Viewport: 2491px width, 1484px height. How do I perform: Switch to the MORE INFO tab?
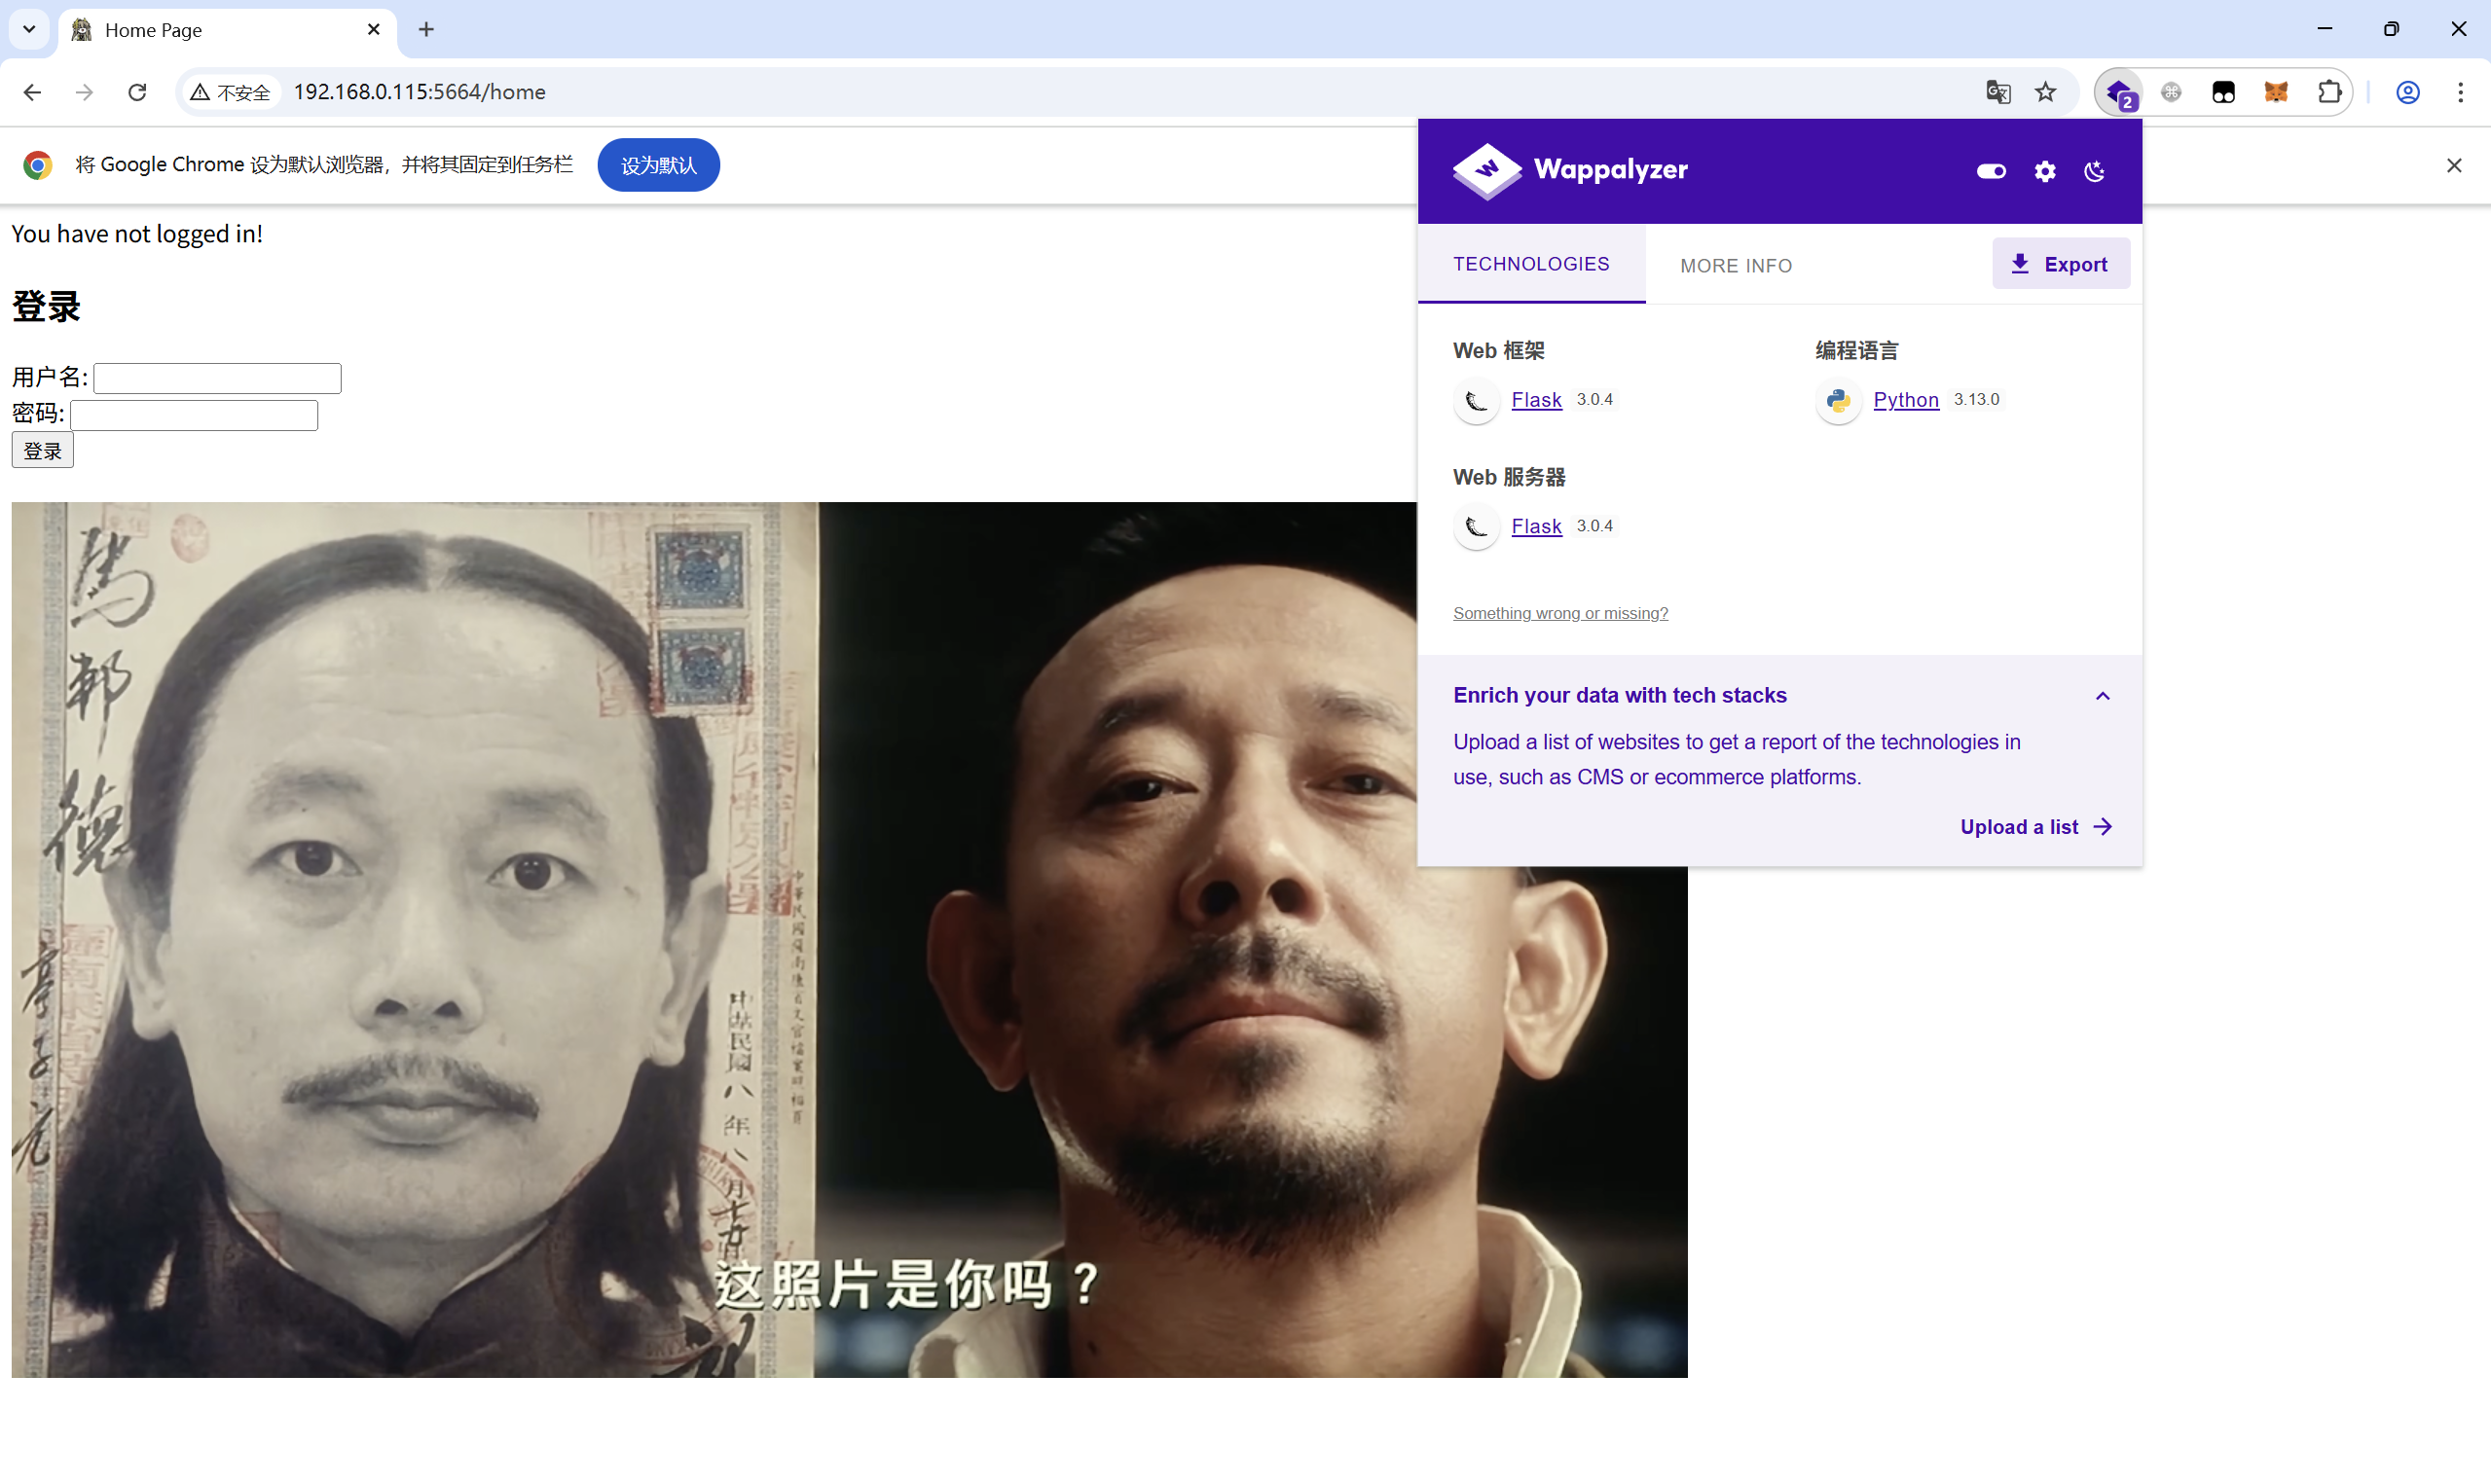(1736, 266)
